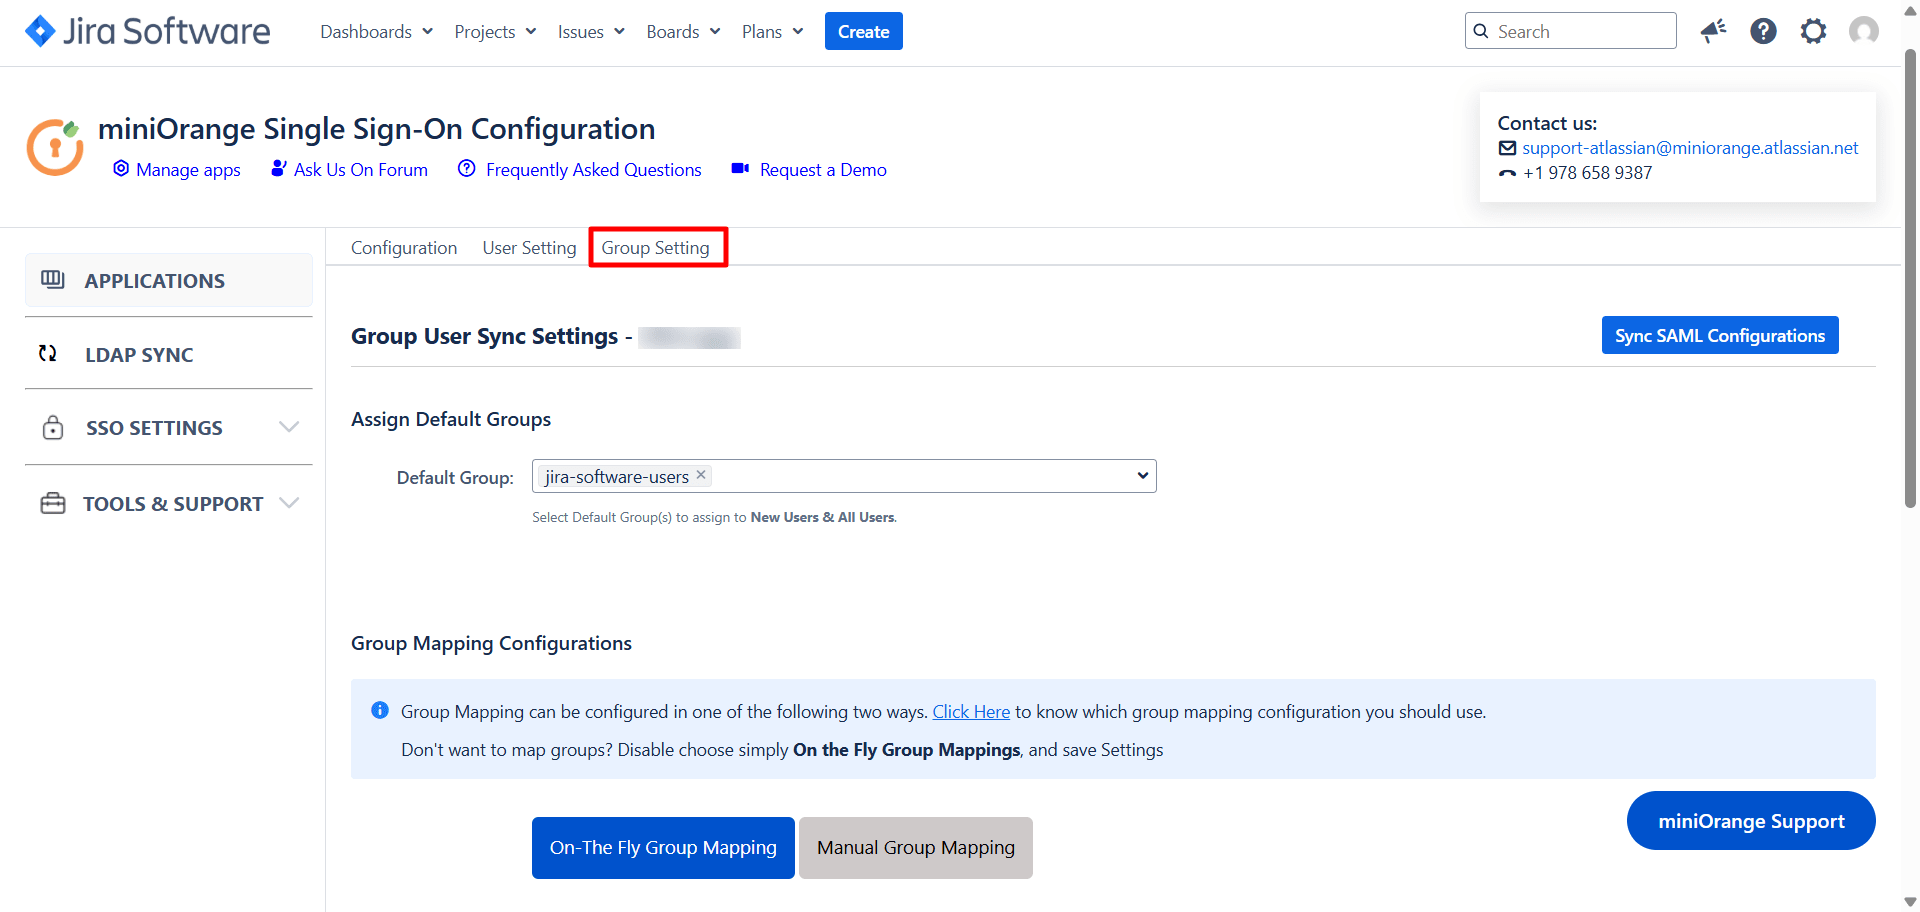Open the help question mark icon
The width and height of the screenshot is (1920, 912).
[x=1763, y=32]
